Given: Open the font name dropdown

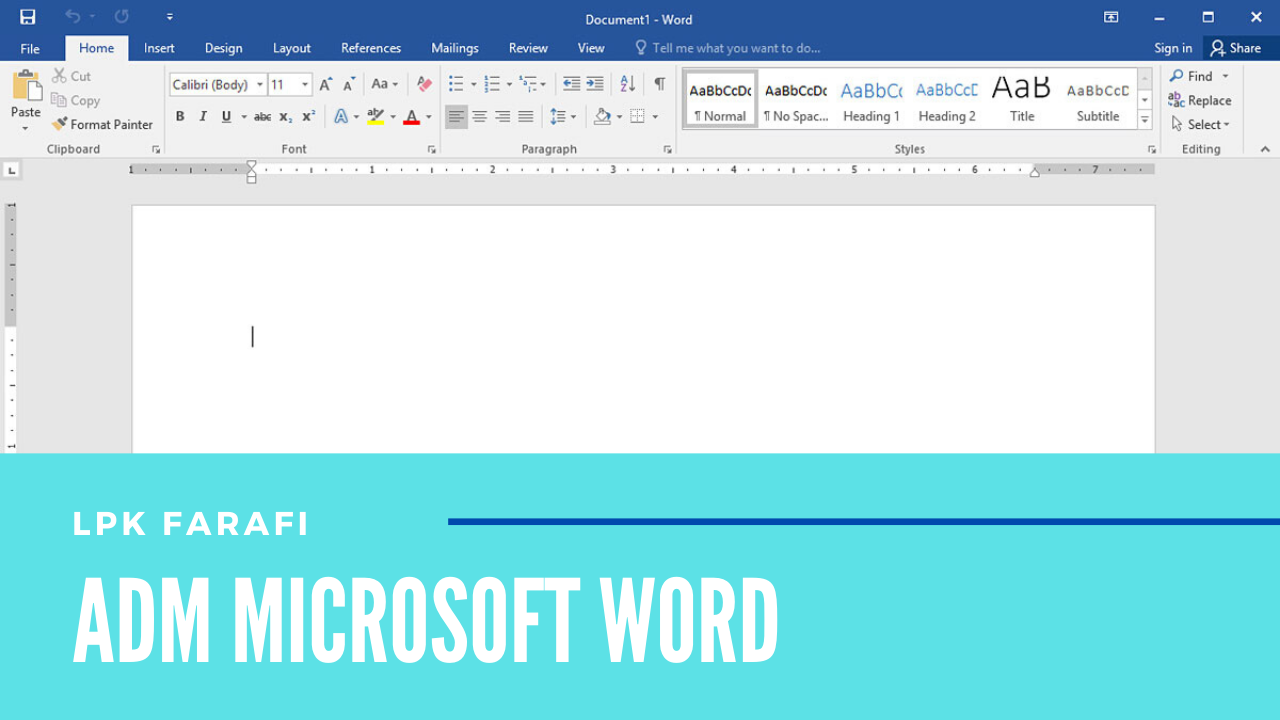Looking at the screenshot, I should point(260,85).
